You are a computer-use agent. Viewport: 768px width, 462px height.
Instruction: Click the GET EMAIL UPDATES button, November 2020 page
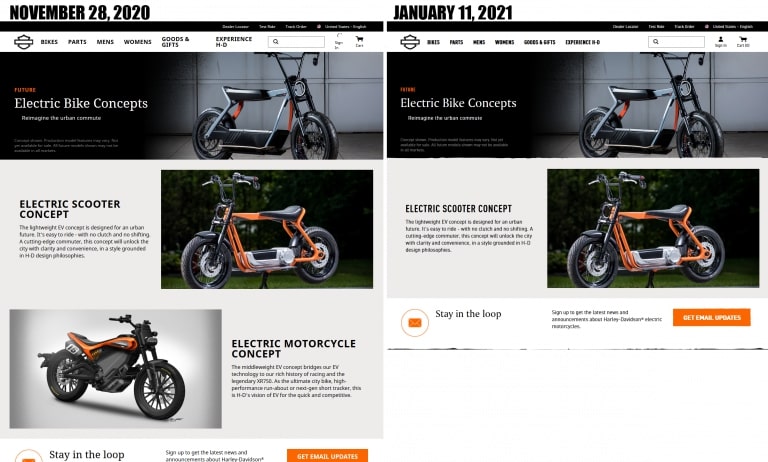pos(327,456)
